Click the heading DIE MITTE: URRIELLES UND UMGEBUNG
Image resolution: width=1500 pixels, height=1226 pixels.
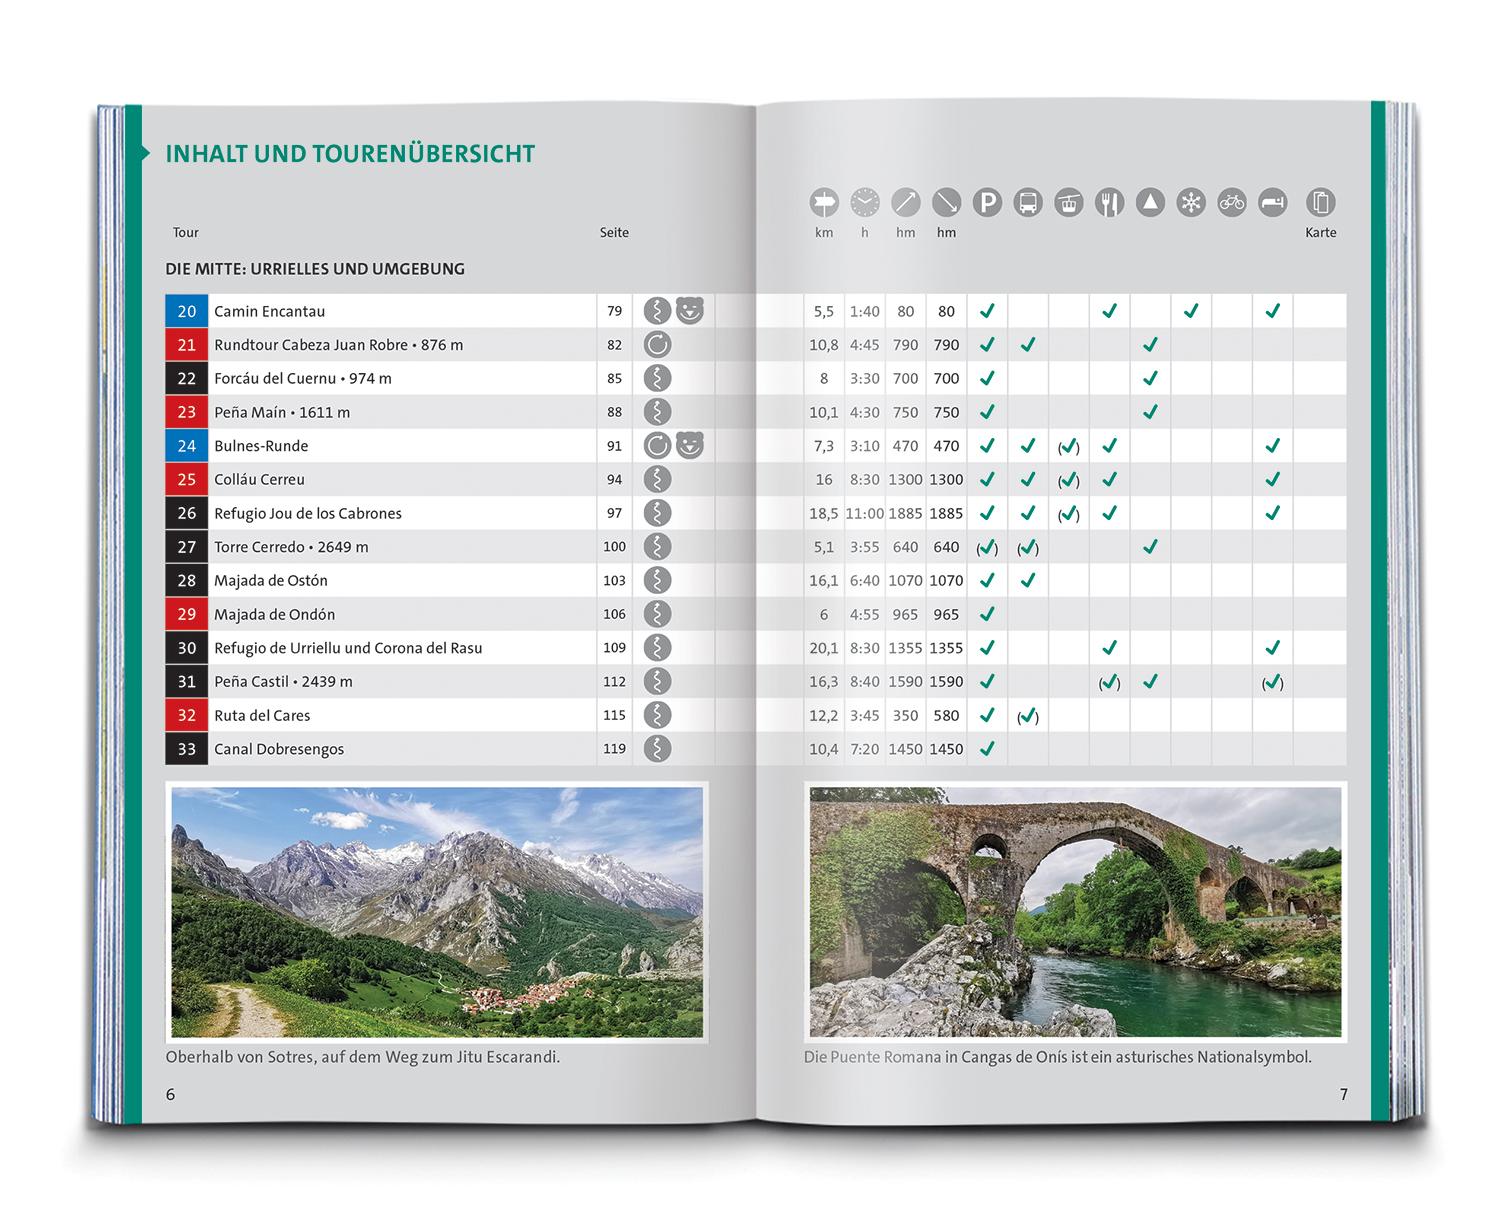click(x=316, y=269)
